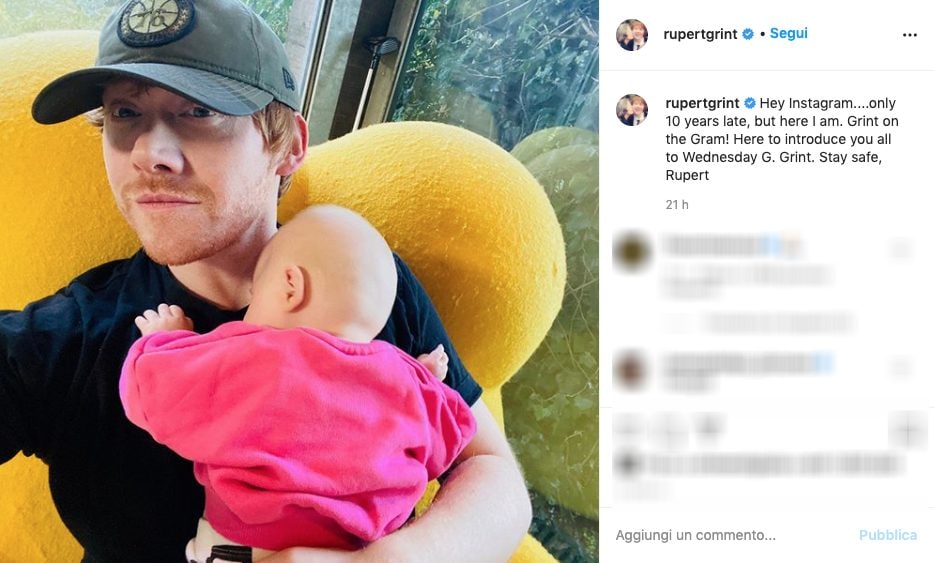Click the blurred bookmark icon at right
934x563 pixels.
(907, 429)
